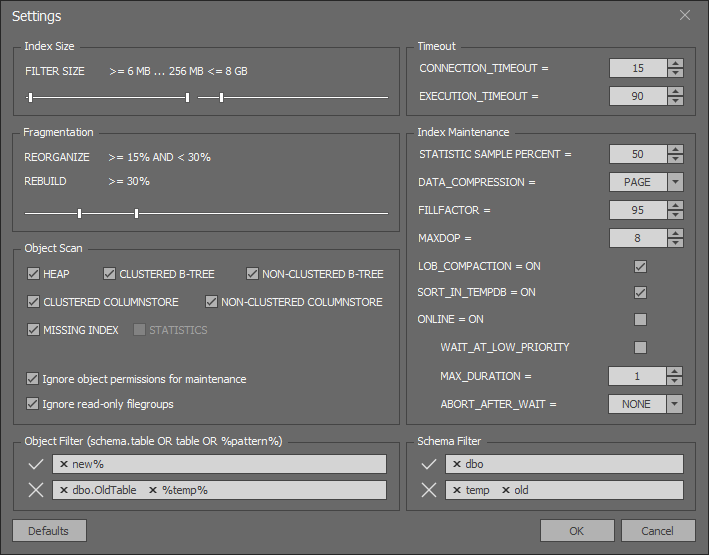
Task: Click the CONNECTION_TIMEOUT value field
Action: (x=638, y=68)
